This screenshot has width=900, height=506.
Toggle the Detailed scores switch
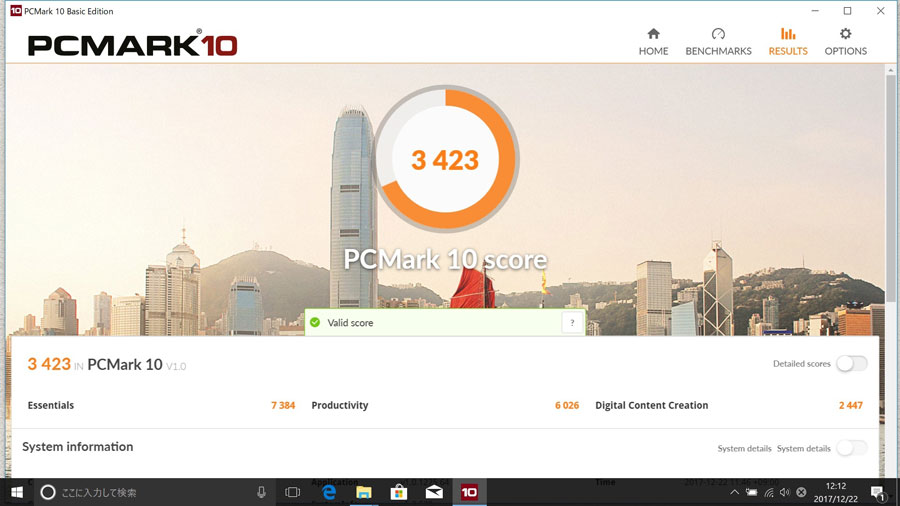coord(852,363)
